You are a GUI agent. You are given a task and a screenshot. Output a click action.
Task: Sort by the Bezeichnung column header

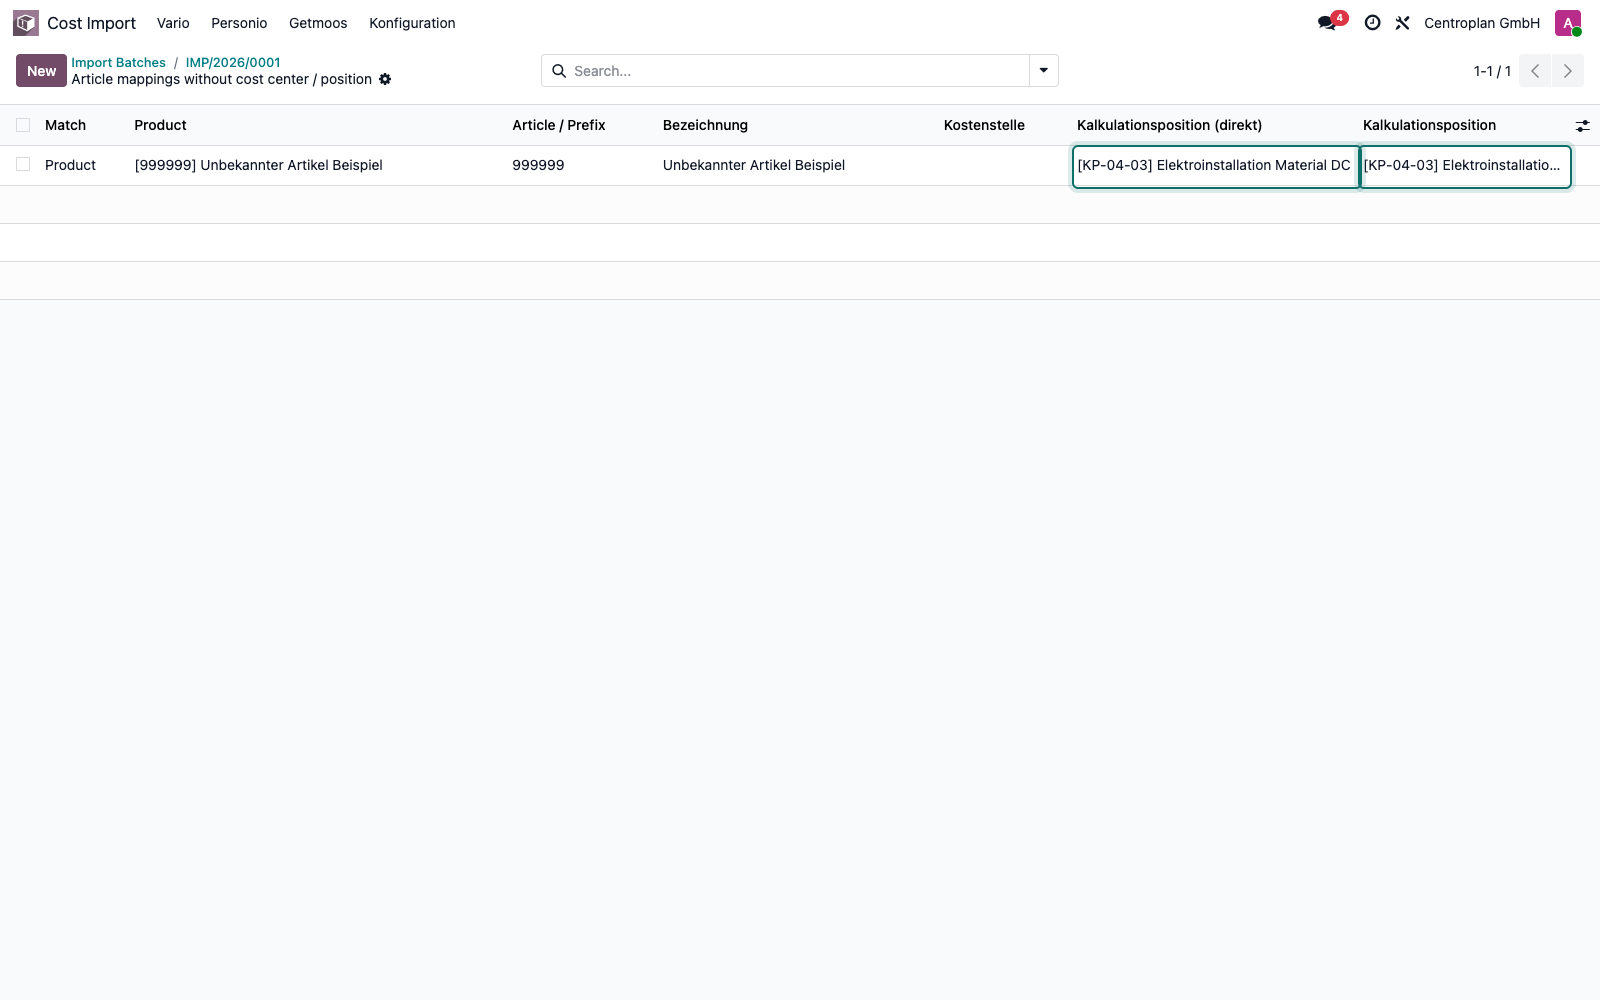[x=705, y=125]
